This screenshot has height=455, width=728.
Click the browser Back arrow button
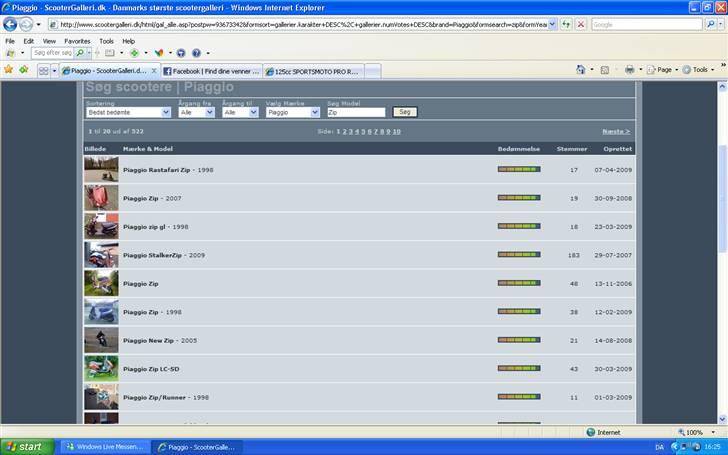11,24
